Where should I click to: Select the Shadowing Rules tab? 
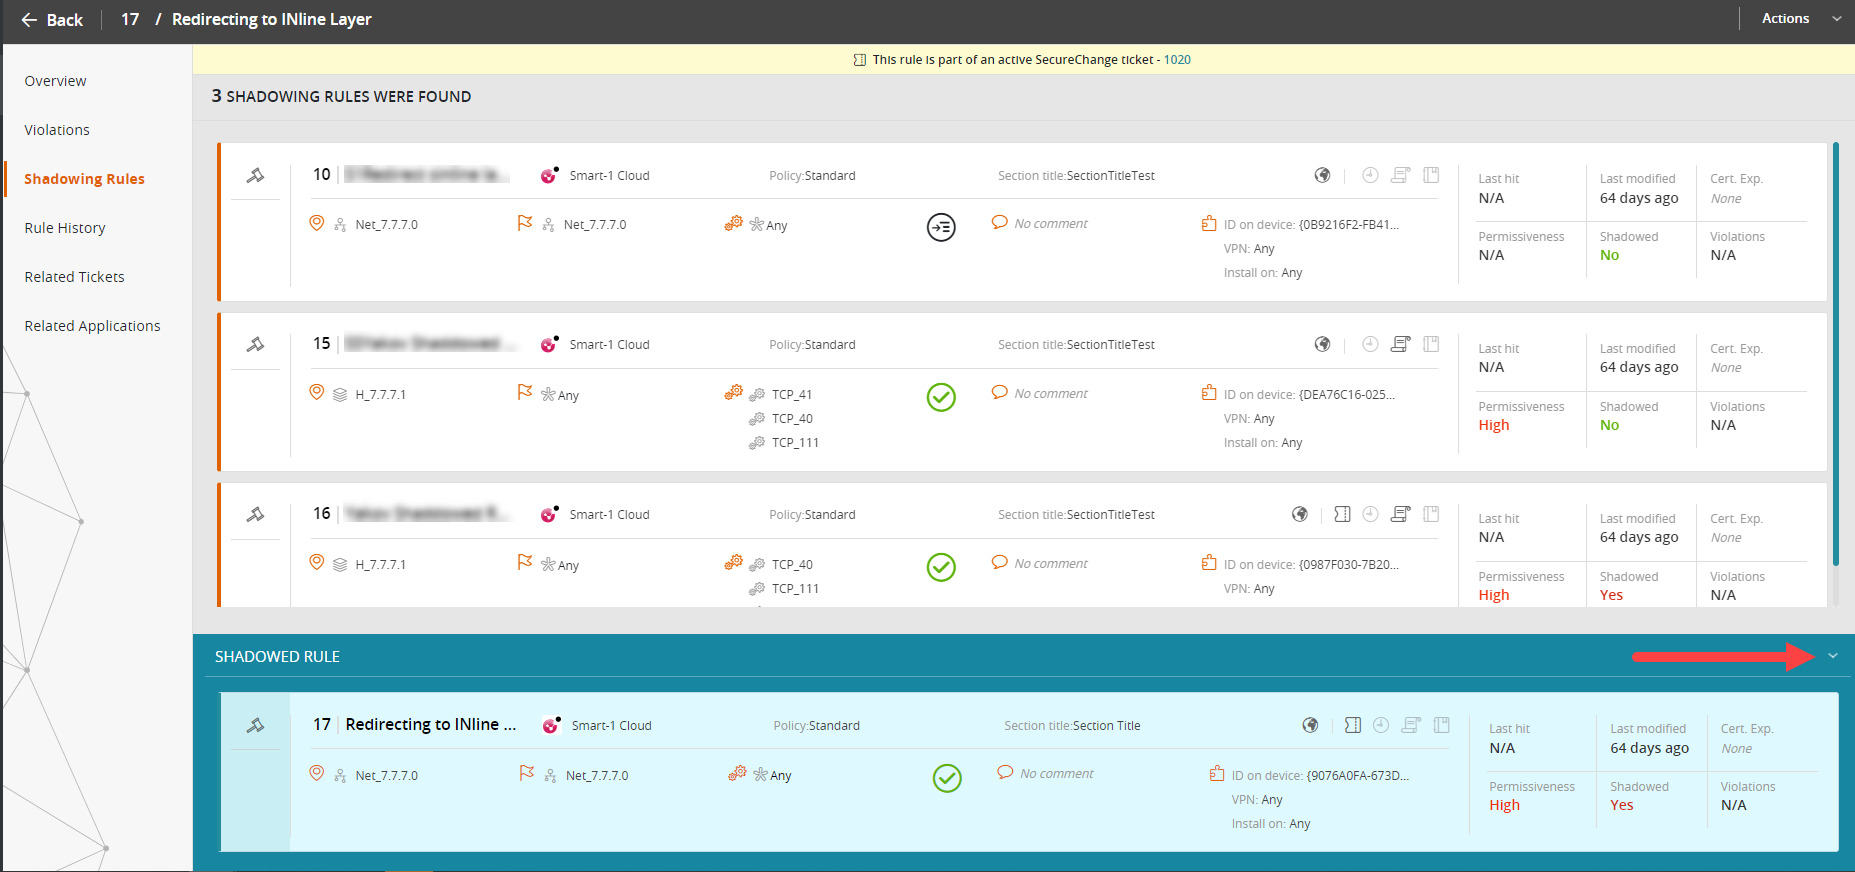84,179
